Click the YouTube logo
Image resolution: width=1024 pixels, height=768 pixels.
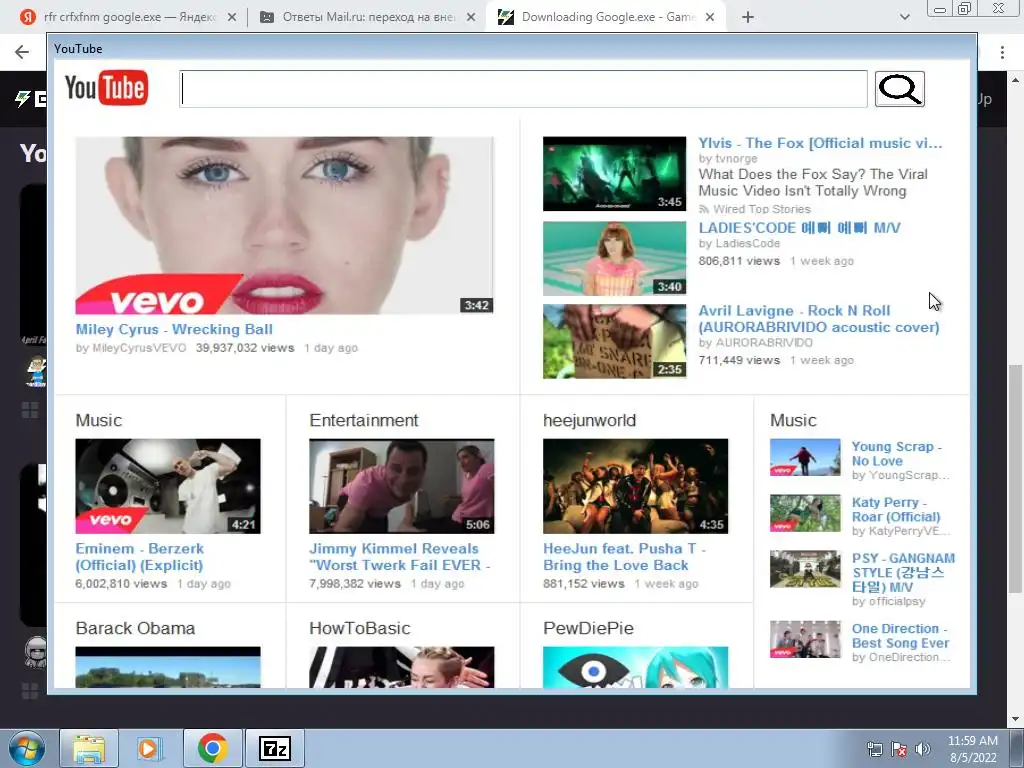(x=106, y=88)
